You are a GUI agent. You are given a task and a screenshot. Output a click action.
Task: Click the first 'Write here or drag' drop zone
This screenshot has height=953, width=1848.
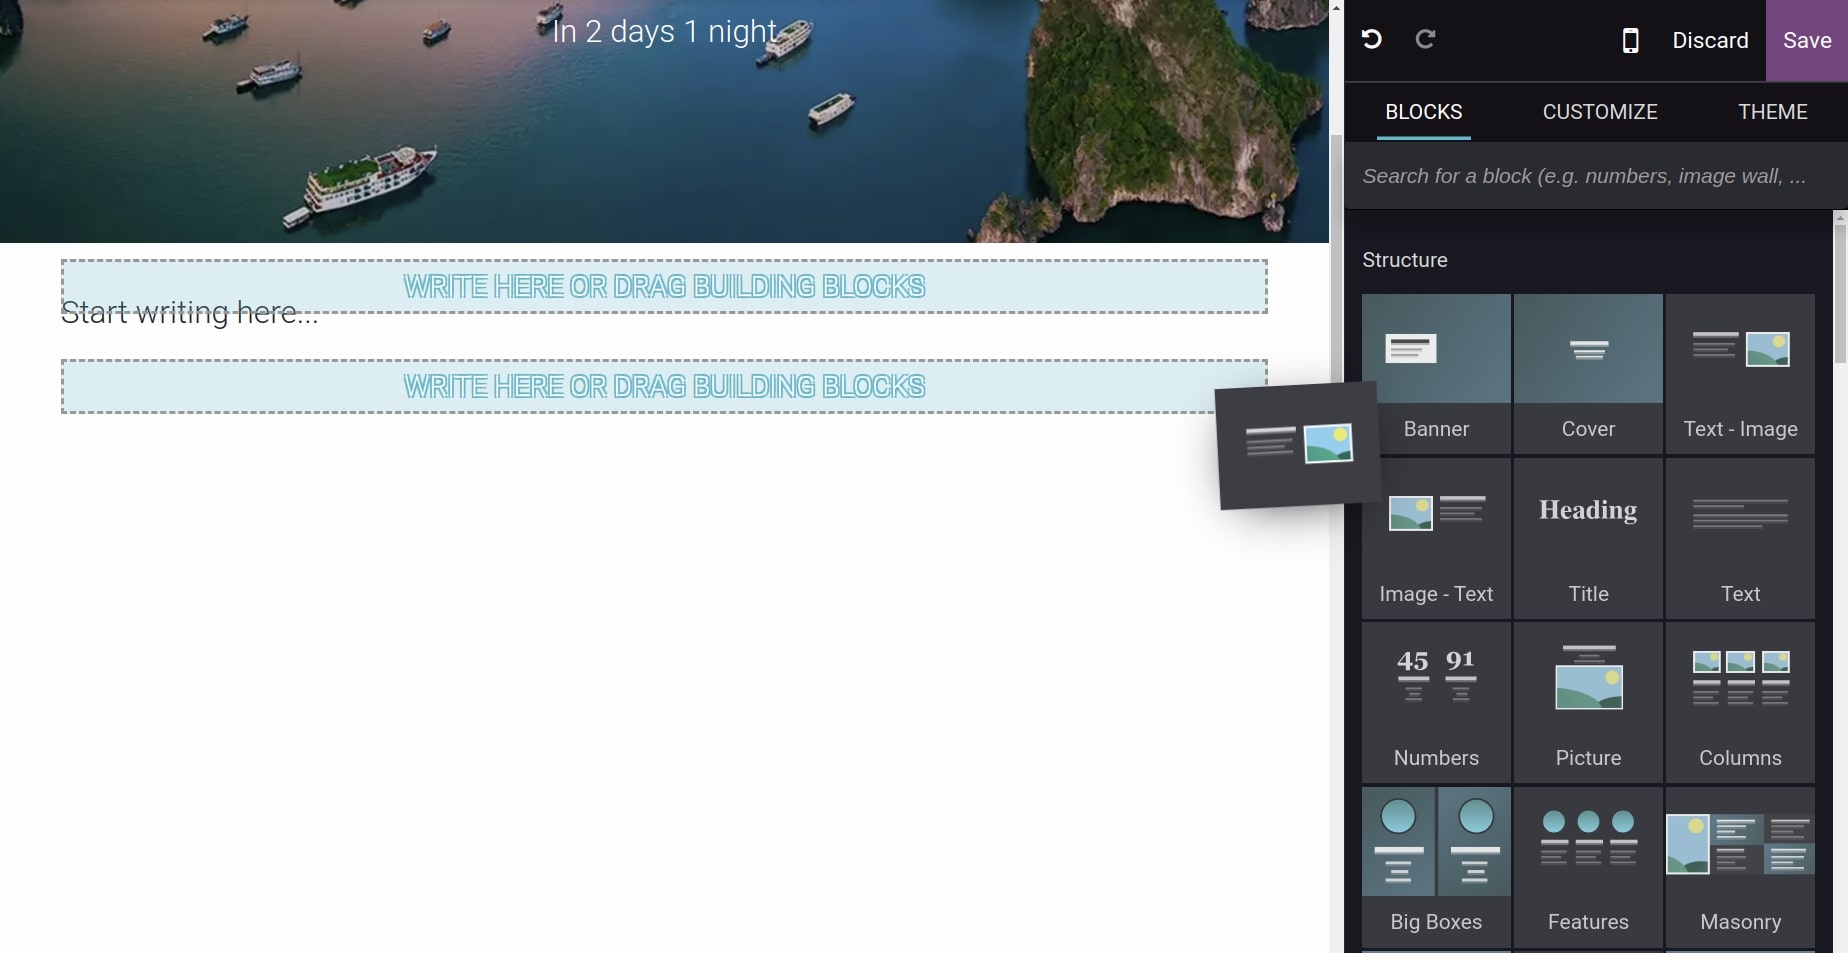(664, 286)
